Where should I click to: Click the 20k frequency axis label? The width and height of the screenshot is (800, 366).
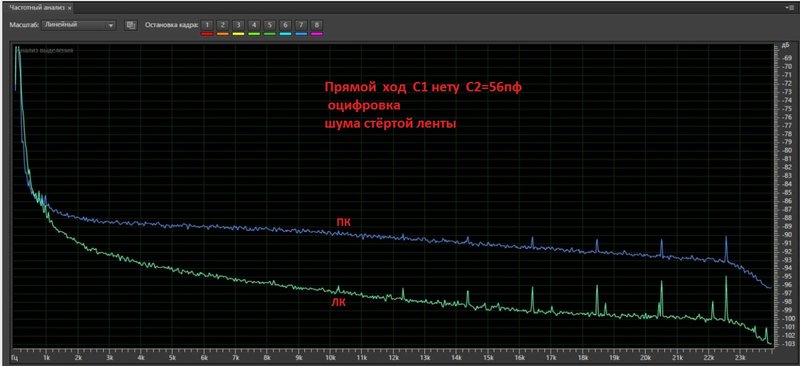click(645, 359)
